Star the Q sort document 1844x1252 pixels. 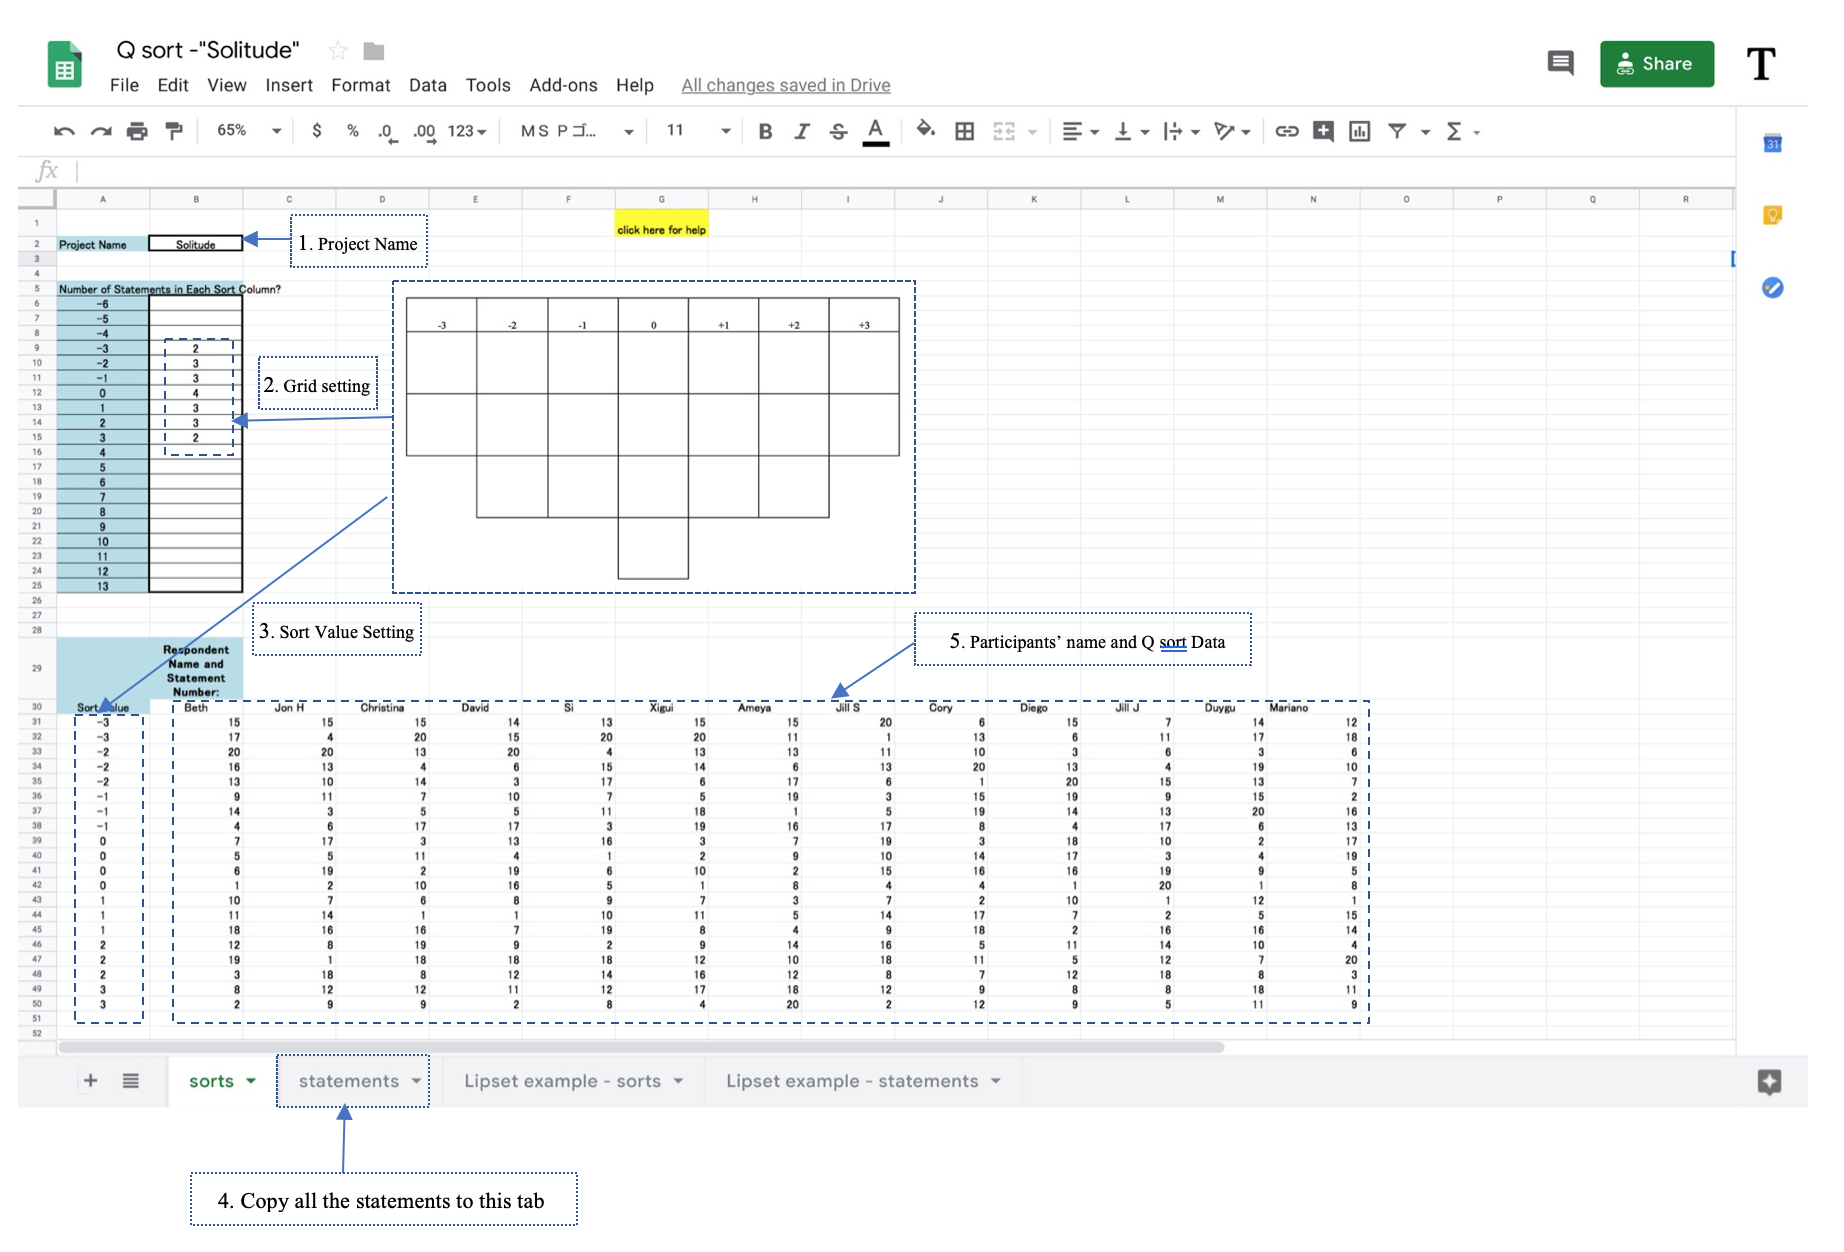tap(338, 50)
